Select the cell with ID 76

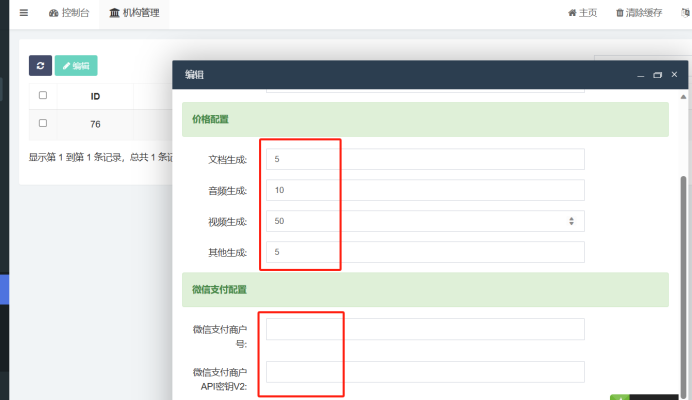(x=95, y=124)
